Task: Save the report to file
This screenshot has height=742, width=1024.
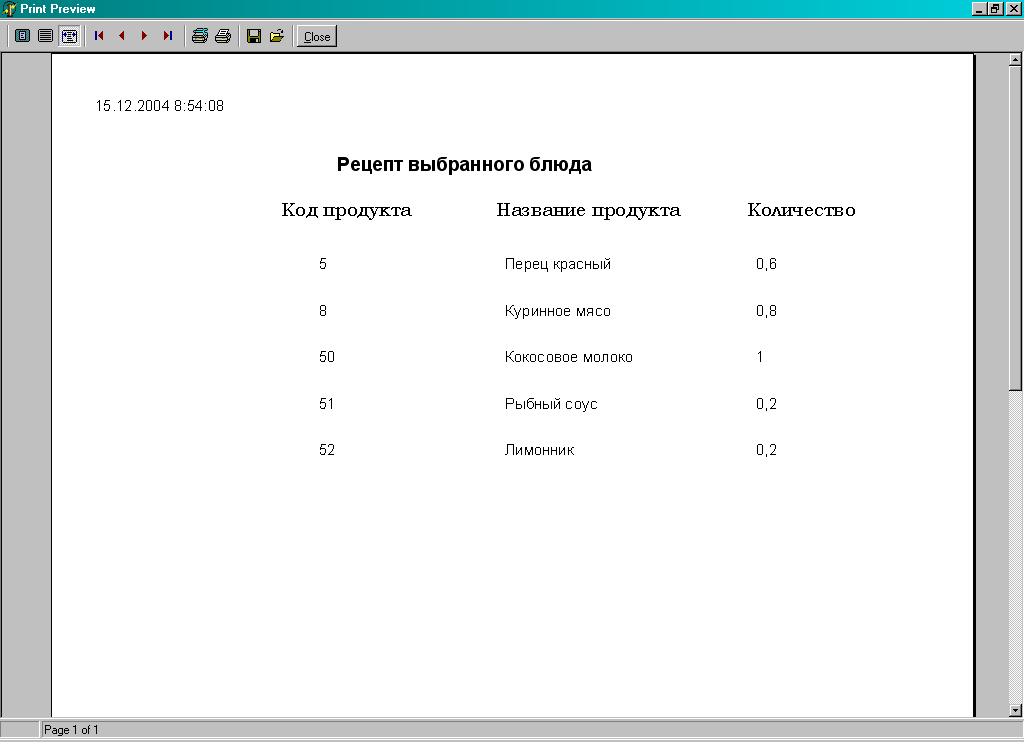Action: pyautogui.click(x=254, y=36)
